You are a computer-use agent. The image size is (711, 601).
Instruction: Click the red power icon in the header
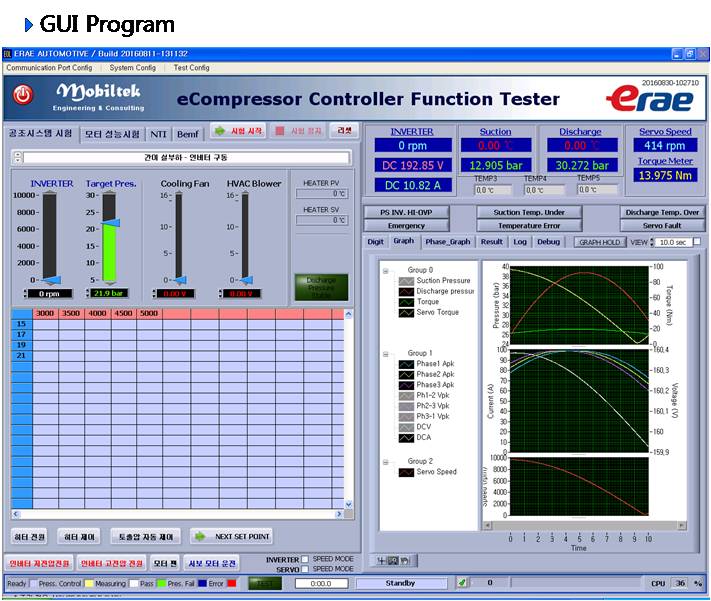coord(23,95)
